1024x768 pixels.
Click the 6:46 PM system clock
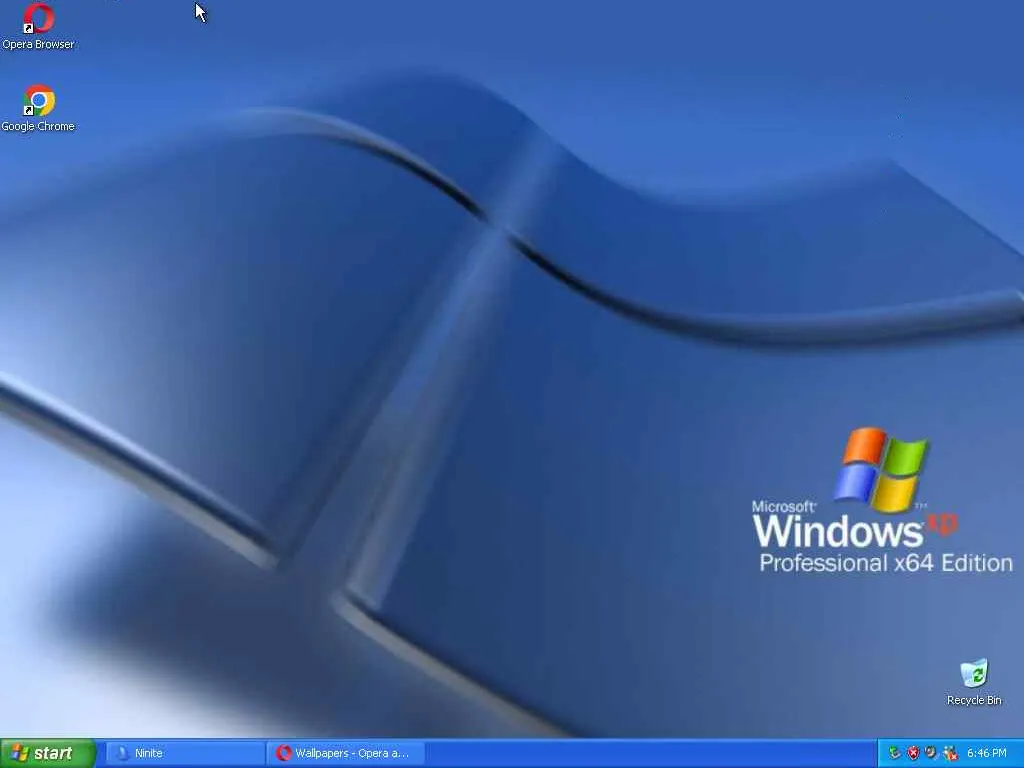987,753
